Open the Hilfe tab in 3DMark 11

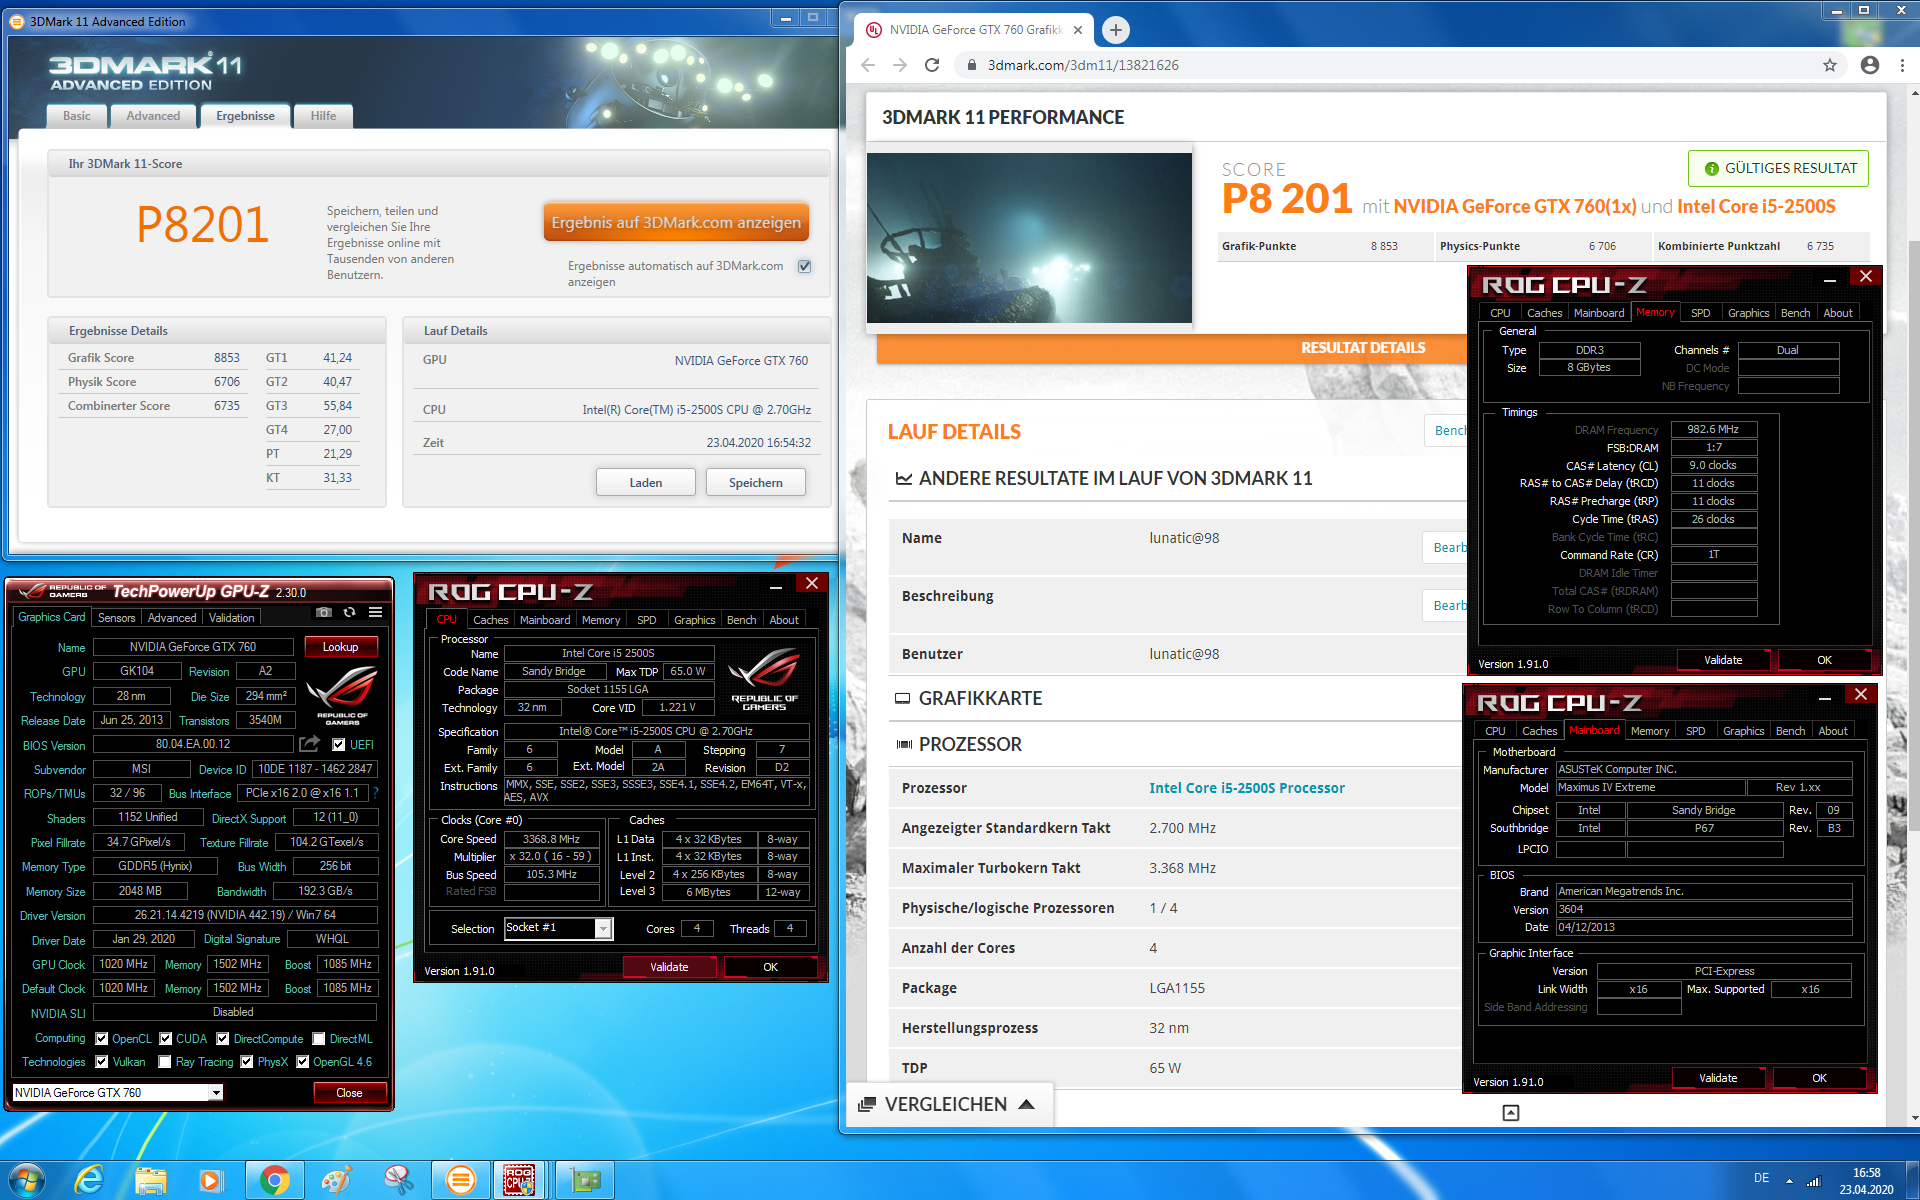[x=323, y=116]
